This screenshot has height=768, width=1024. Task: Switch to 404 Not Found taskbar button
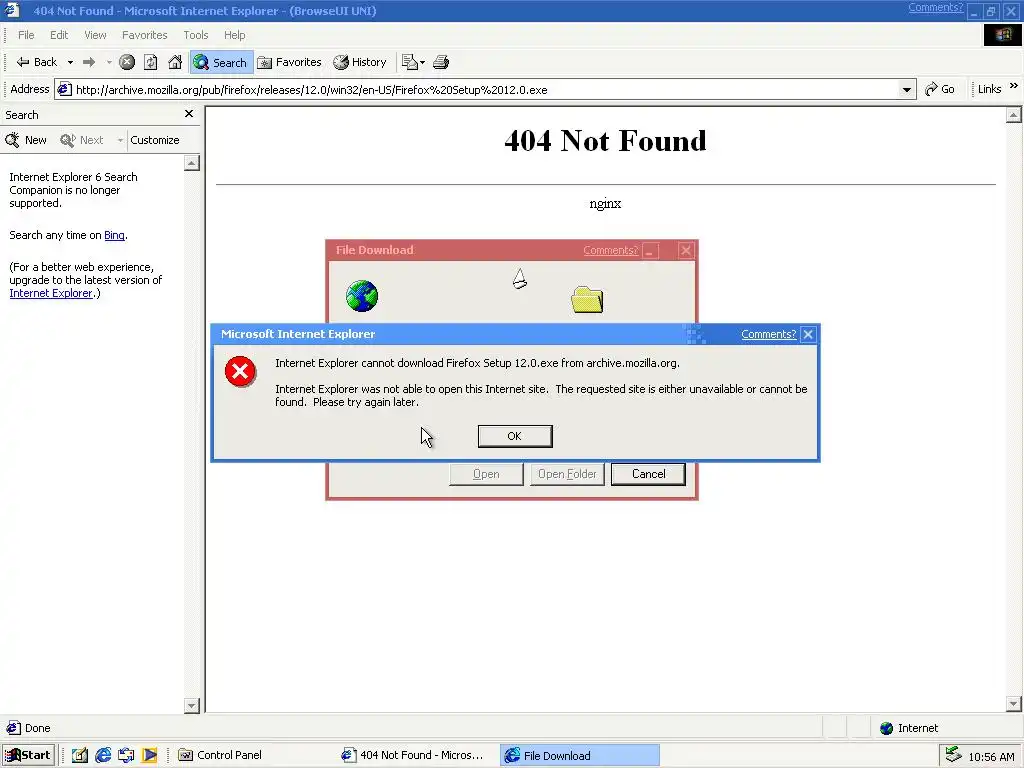tap(416, 755)
